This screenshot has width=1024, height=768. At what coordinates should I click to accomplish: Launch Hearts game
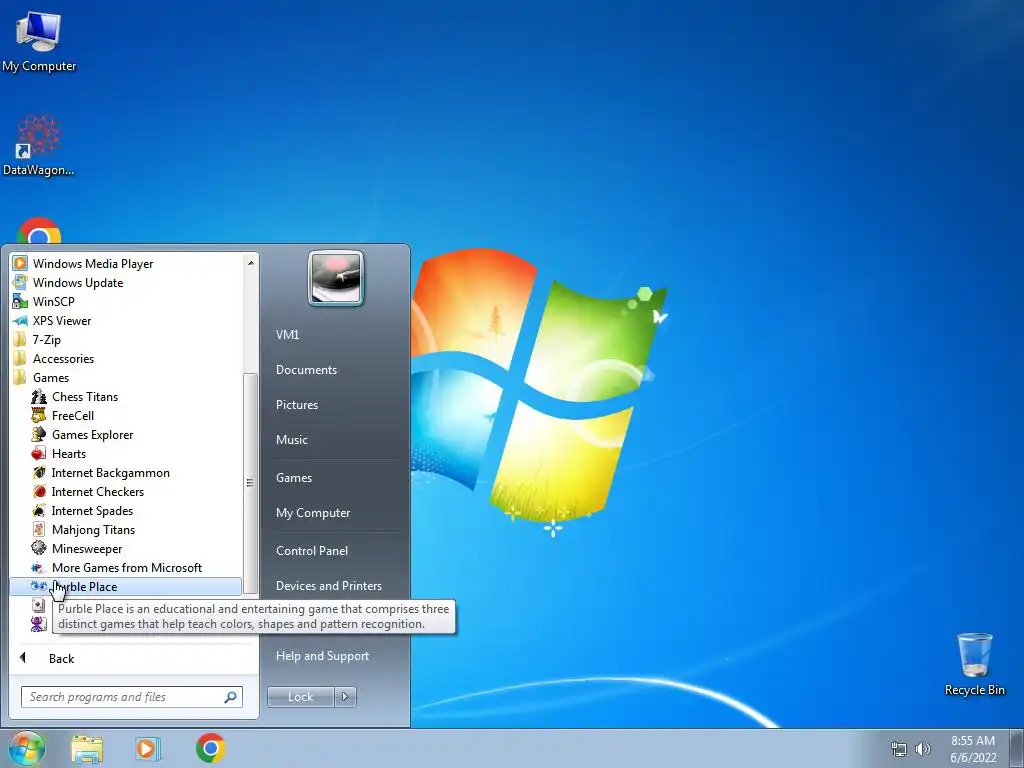(69, 454)
